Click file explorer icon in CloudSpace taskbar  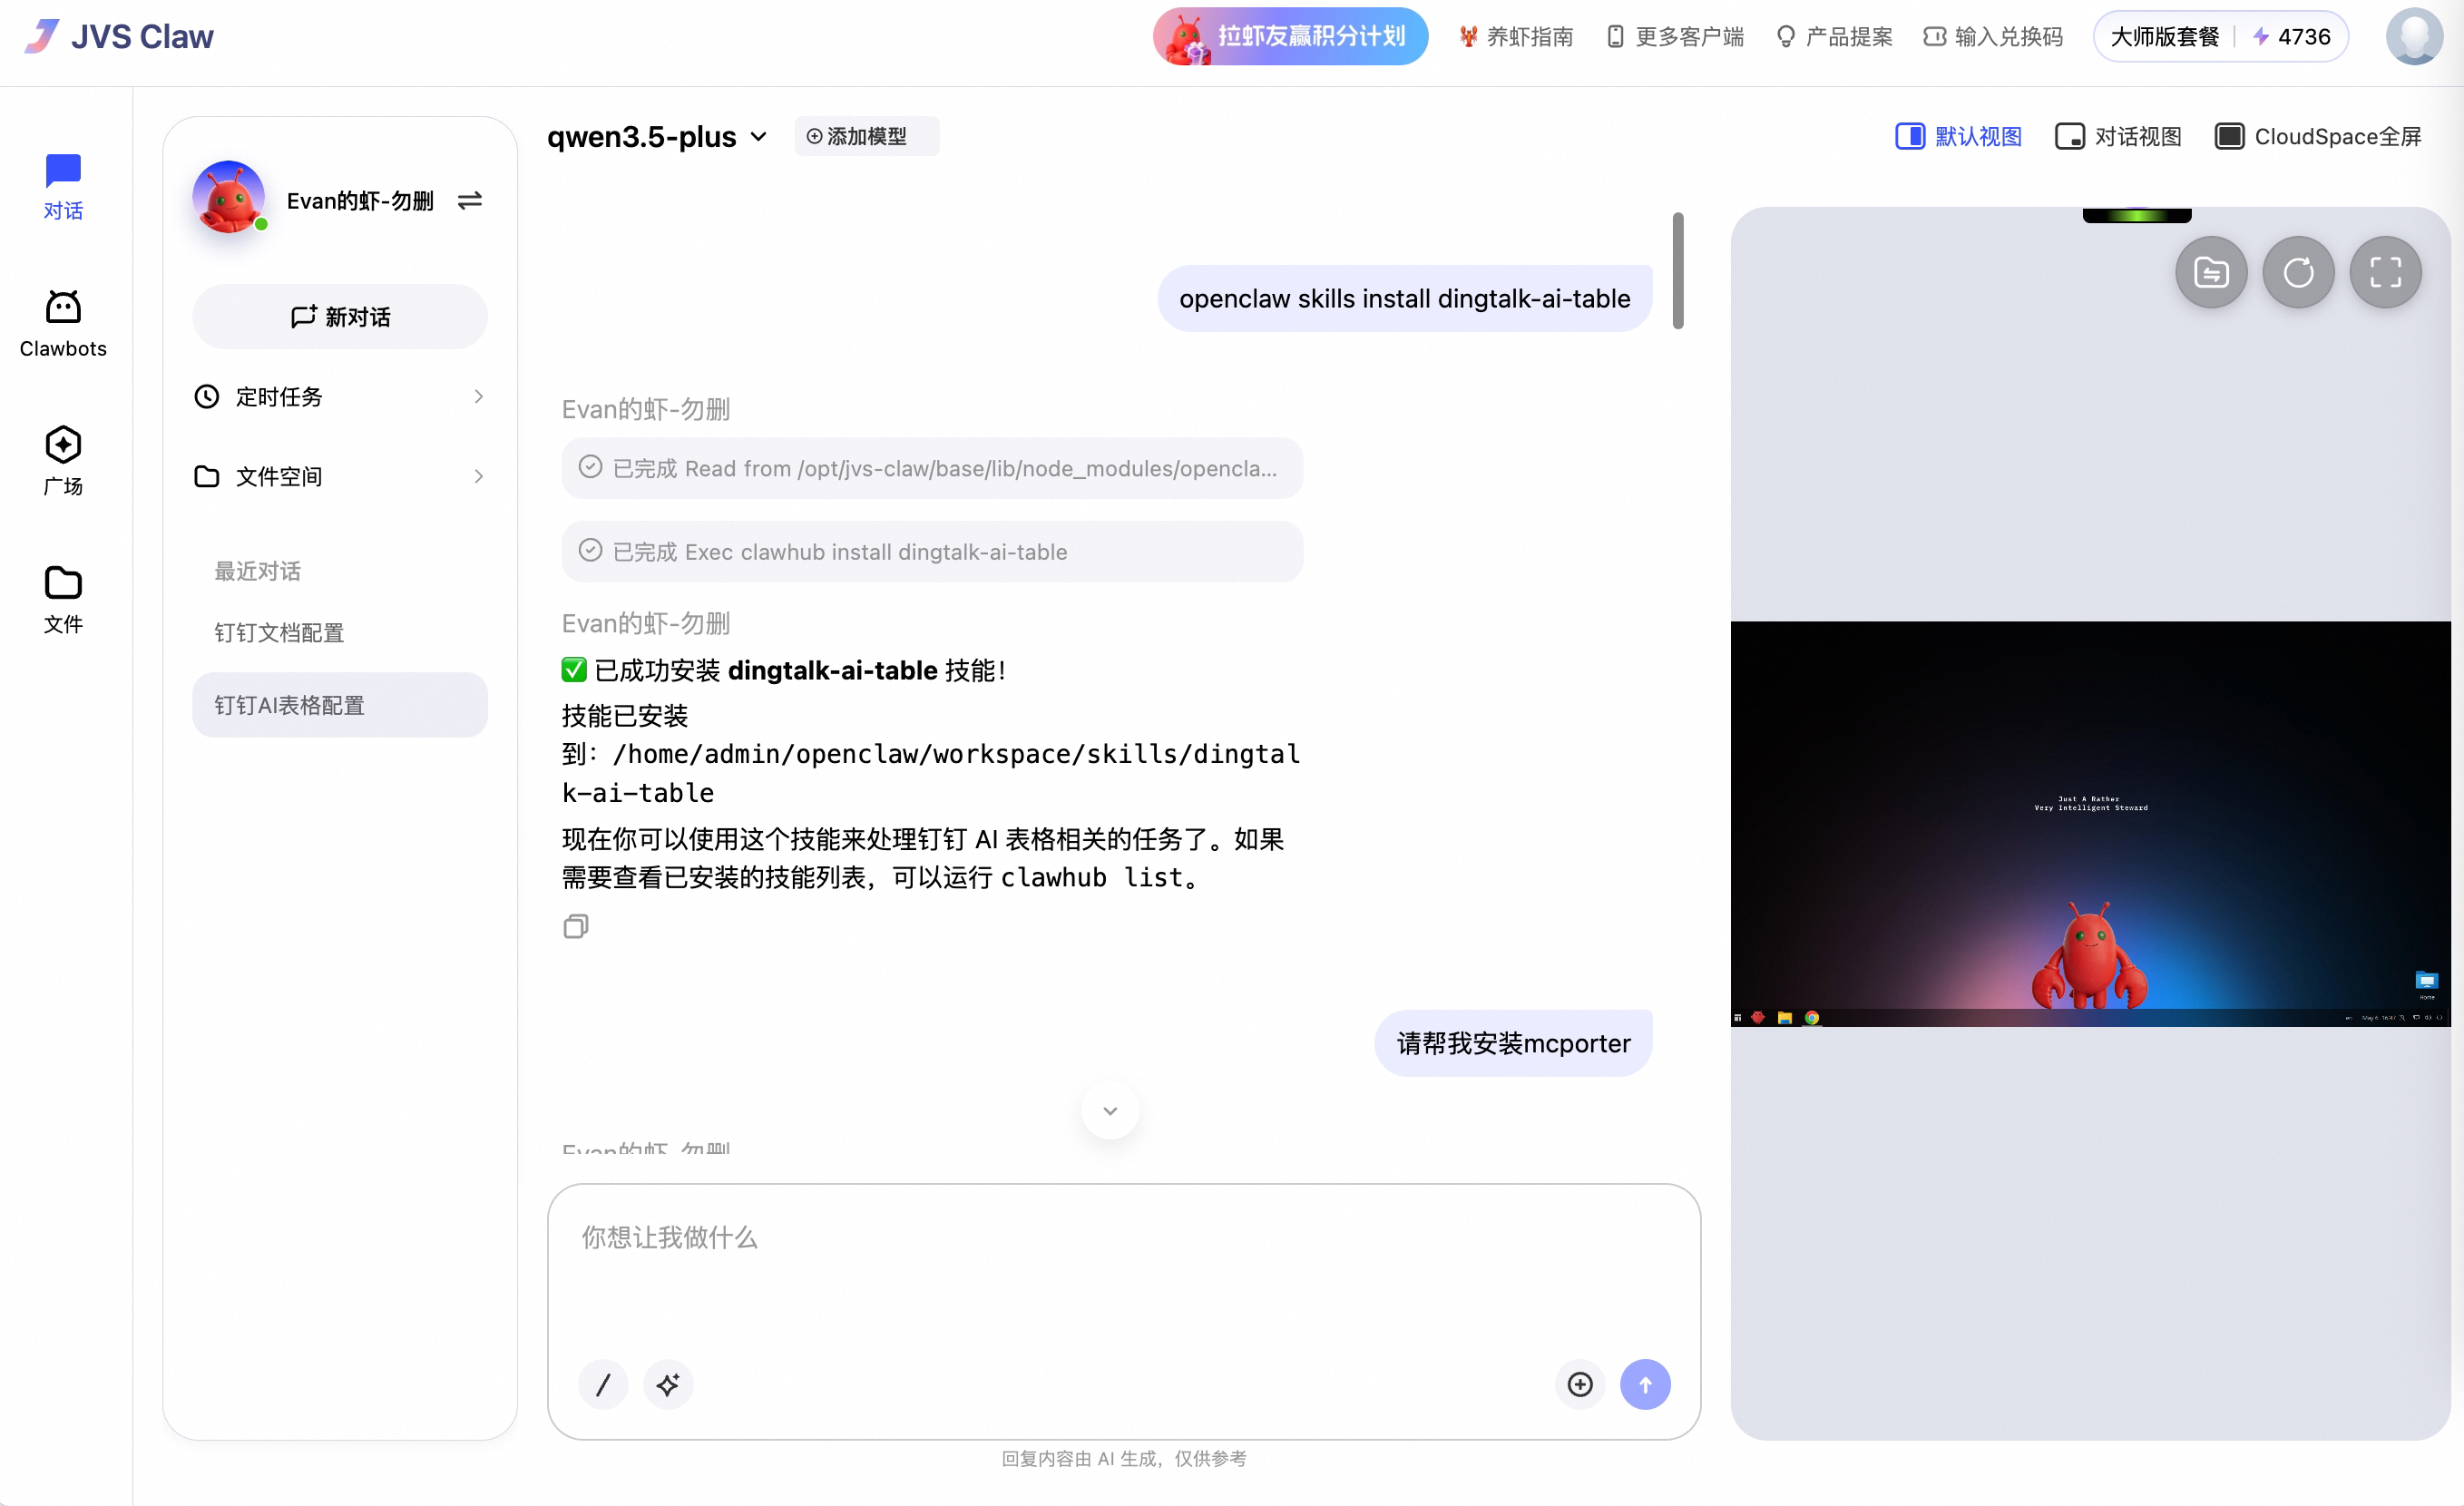pyautogui.click(x=1785, y=1018)
